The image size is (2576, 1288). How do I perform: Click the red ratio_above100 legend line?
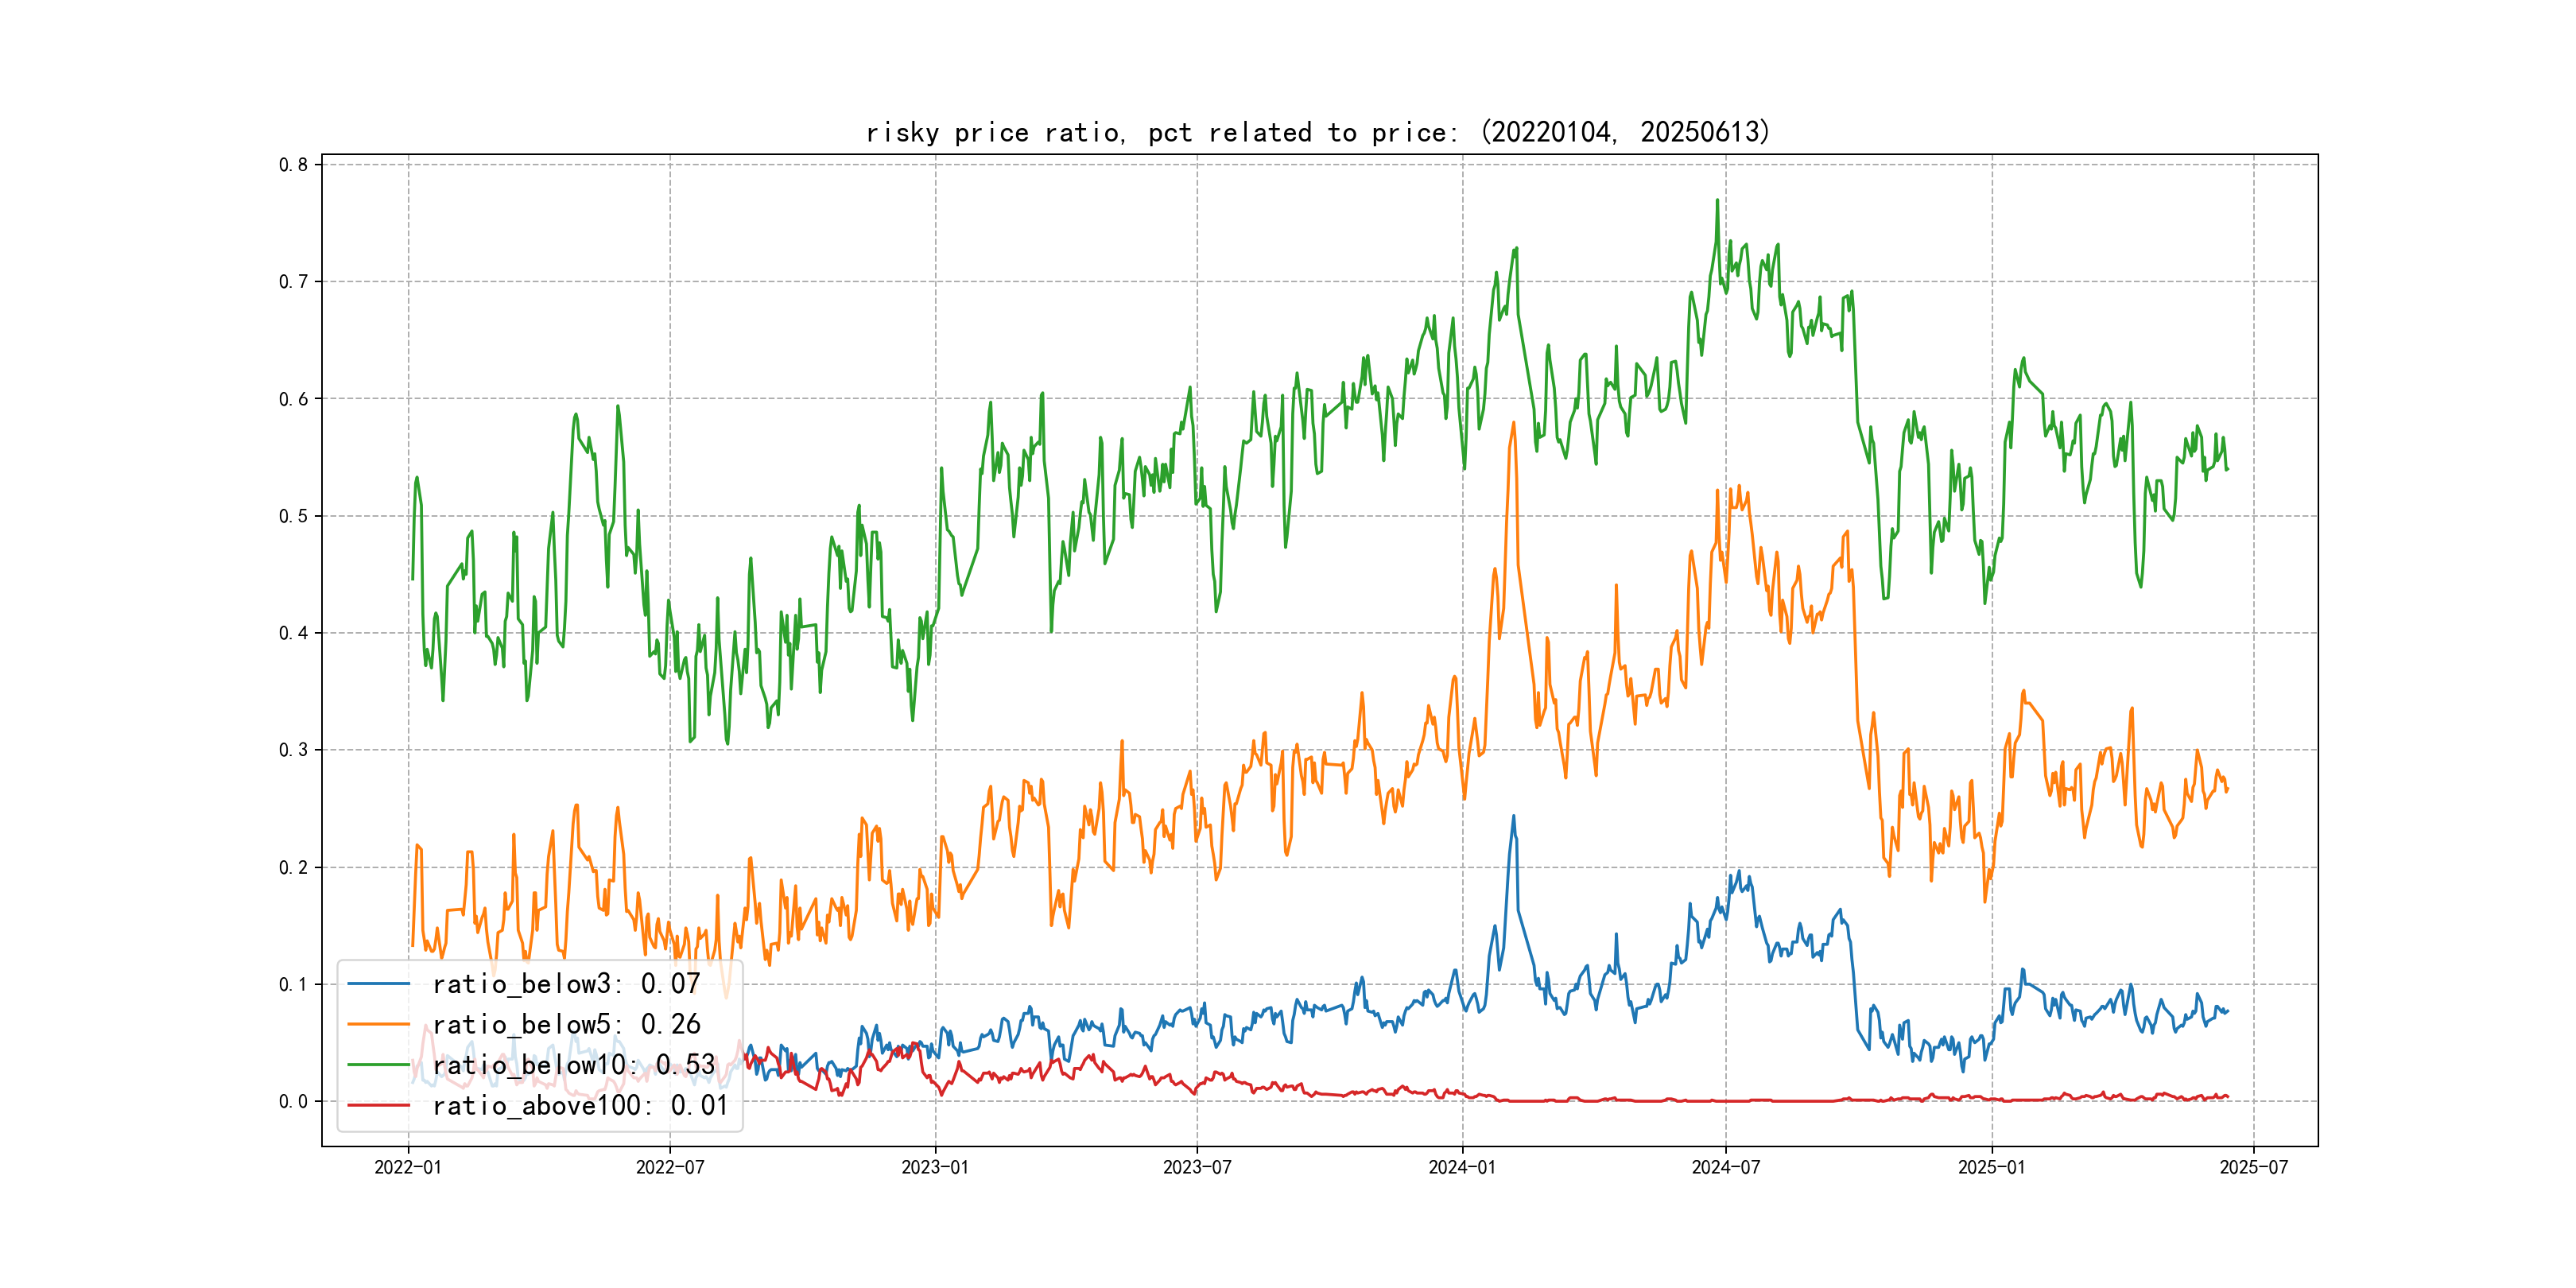click(x=378, y=1105)
